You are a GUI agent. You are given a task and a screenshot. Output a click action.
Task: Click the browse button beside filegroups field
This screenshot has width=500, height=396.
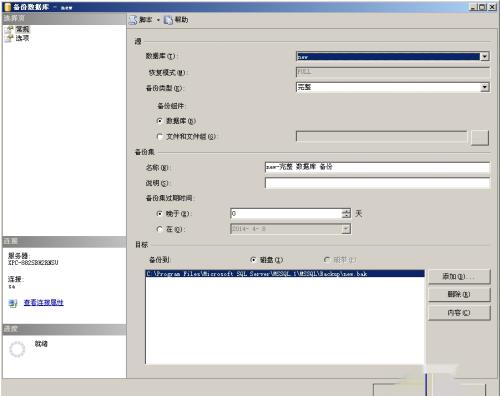480,137
